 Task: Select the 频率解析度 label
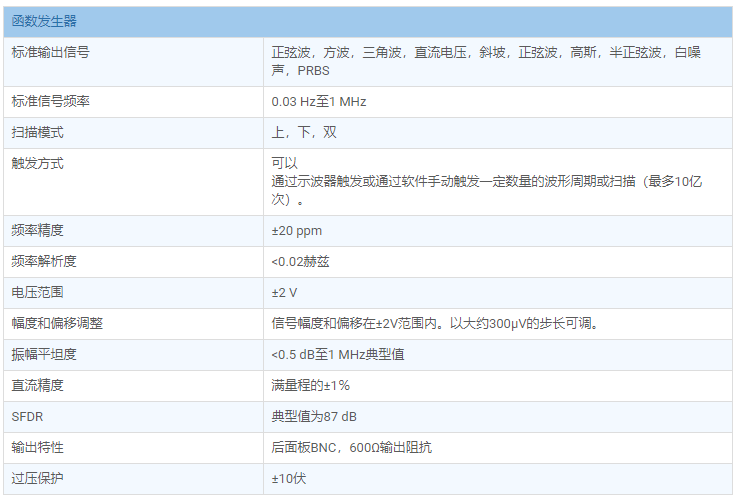point(44,262)
